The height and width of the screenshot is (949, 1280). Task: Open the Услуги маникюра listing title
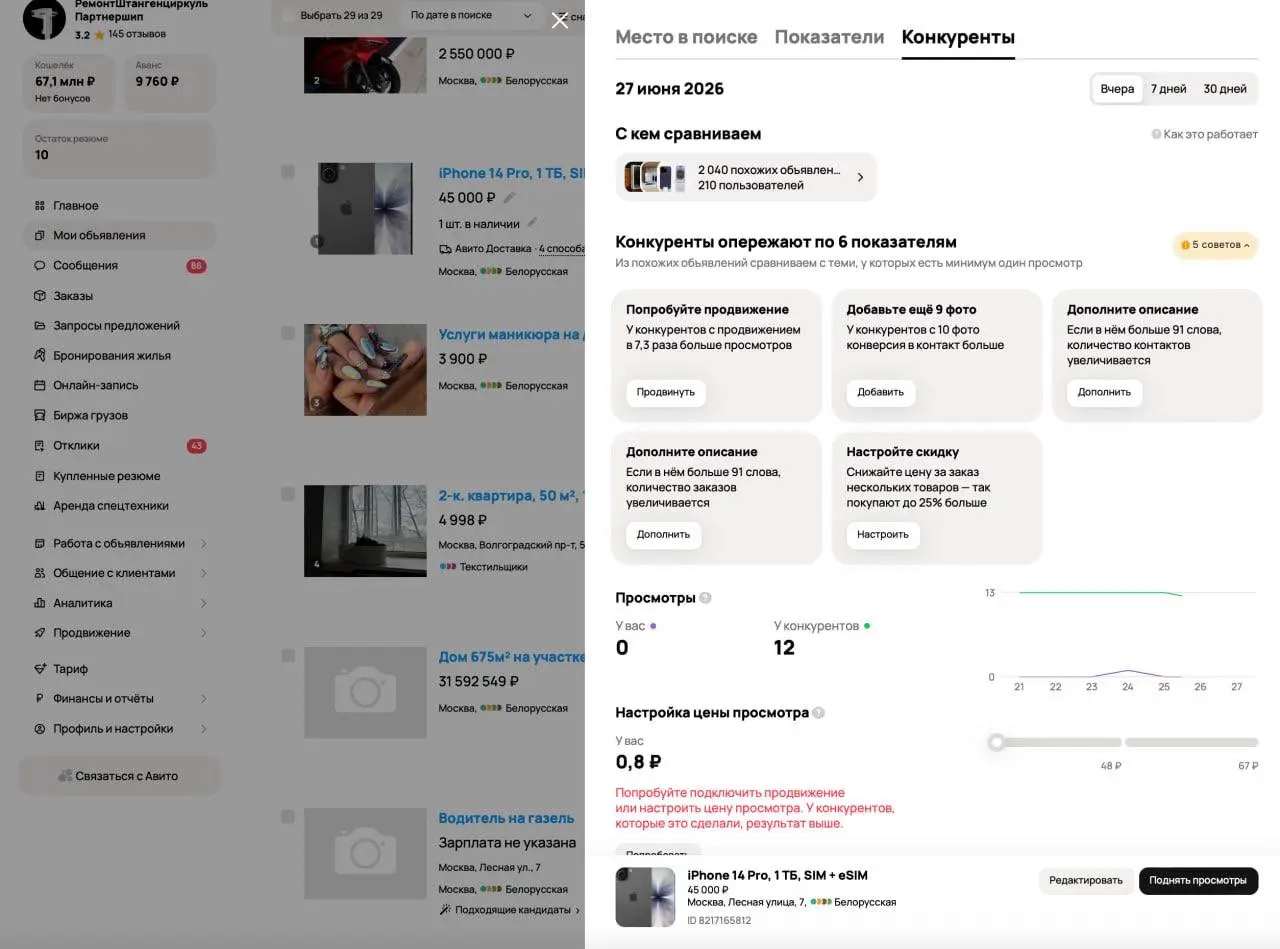tap(511, 335)
